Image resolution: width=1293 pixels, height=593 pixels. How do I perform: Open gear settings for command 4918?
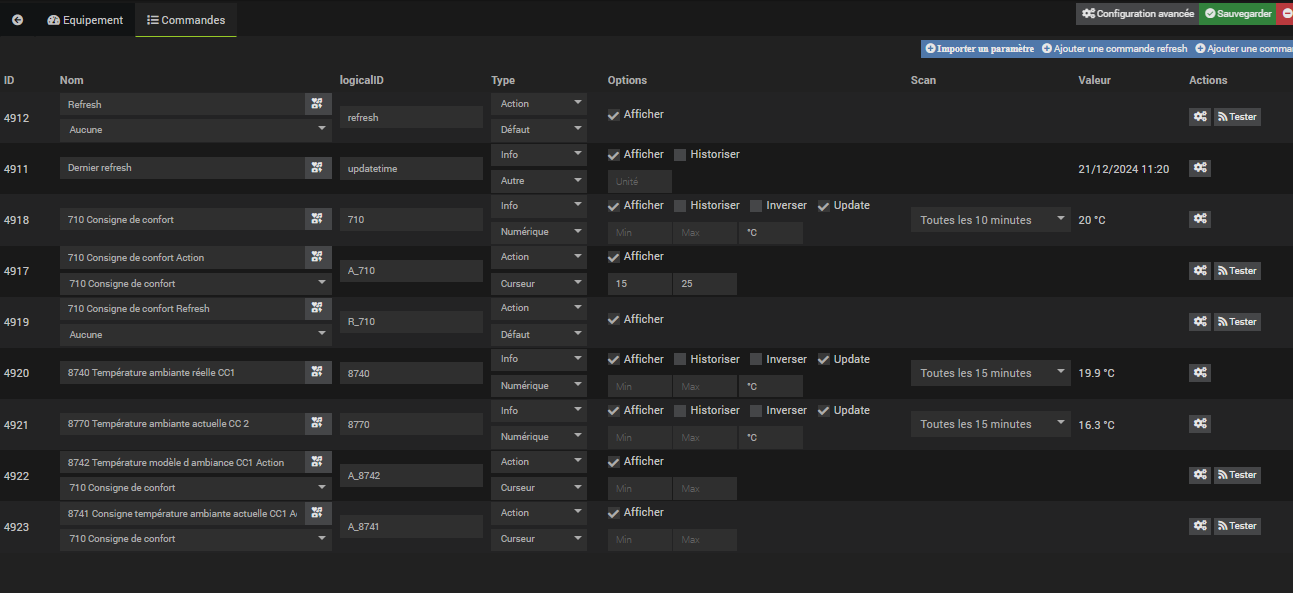coord(1199,219)
